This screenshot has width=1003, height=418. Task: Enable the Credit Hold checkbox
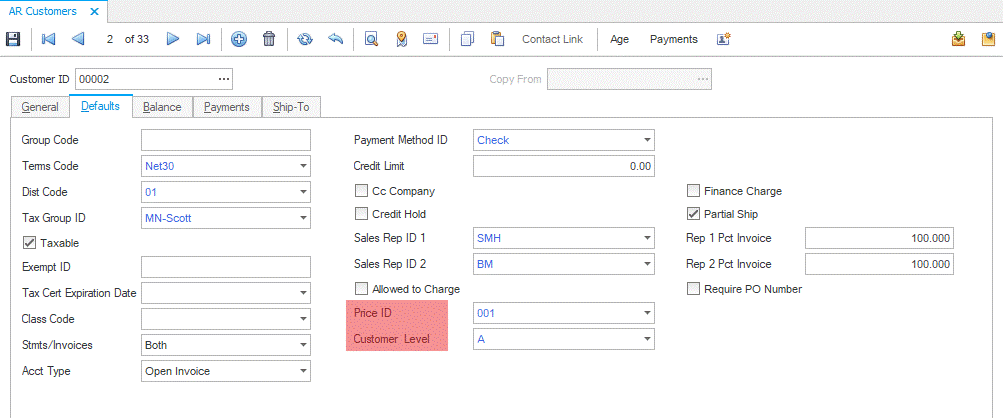point(362,213)
